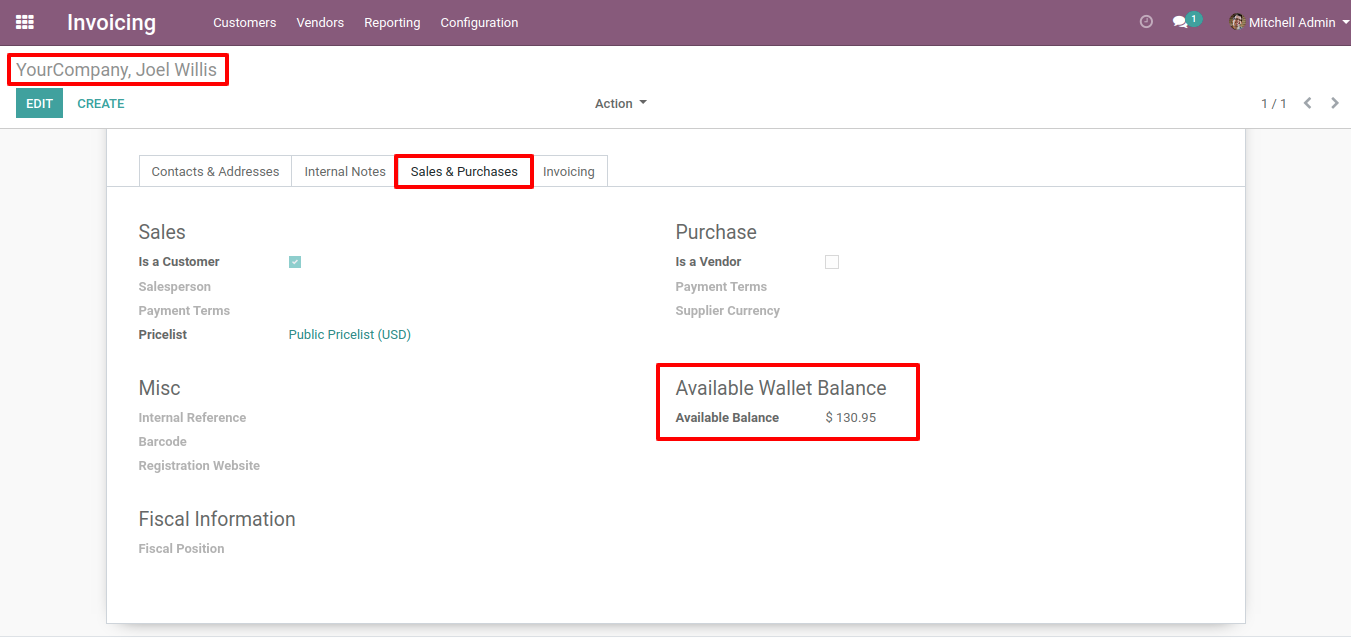Image resolution: width=1351 pixels, height=640 pixels.
Task: Toggle the Is a Customer checkbox
Action: pyautogui.click(x=295, y=262)
